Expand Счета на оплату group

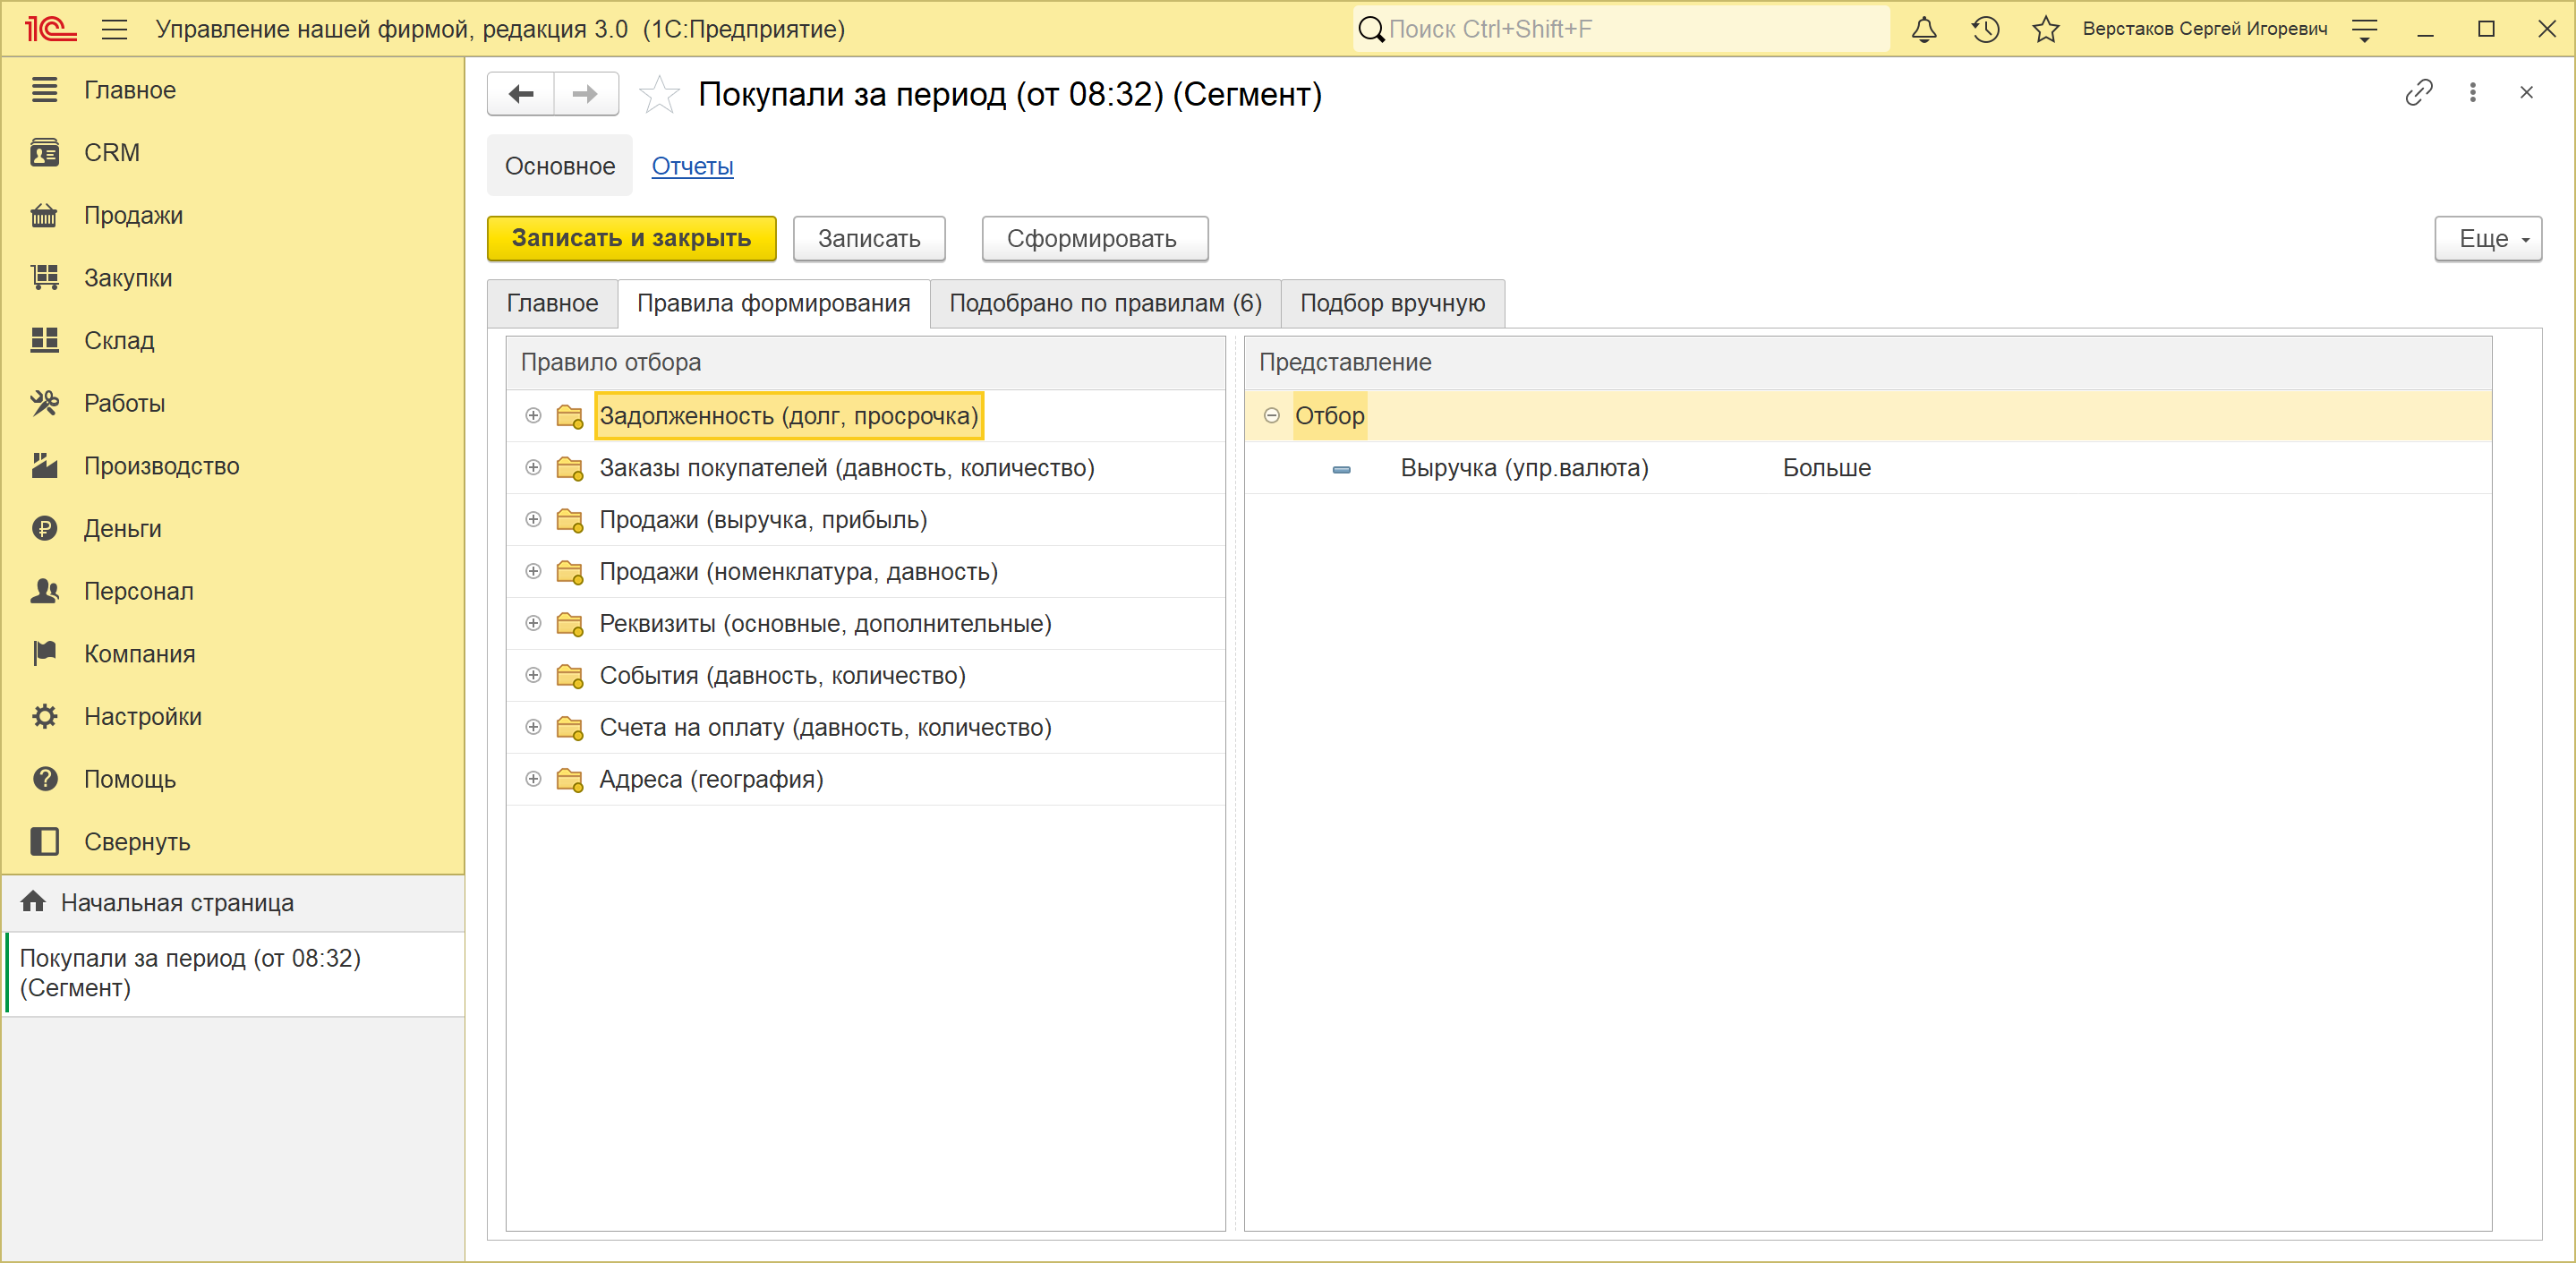(533, 728)
